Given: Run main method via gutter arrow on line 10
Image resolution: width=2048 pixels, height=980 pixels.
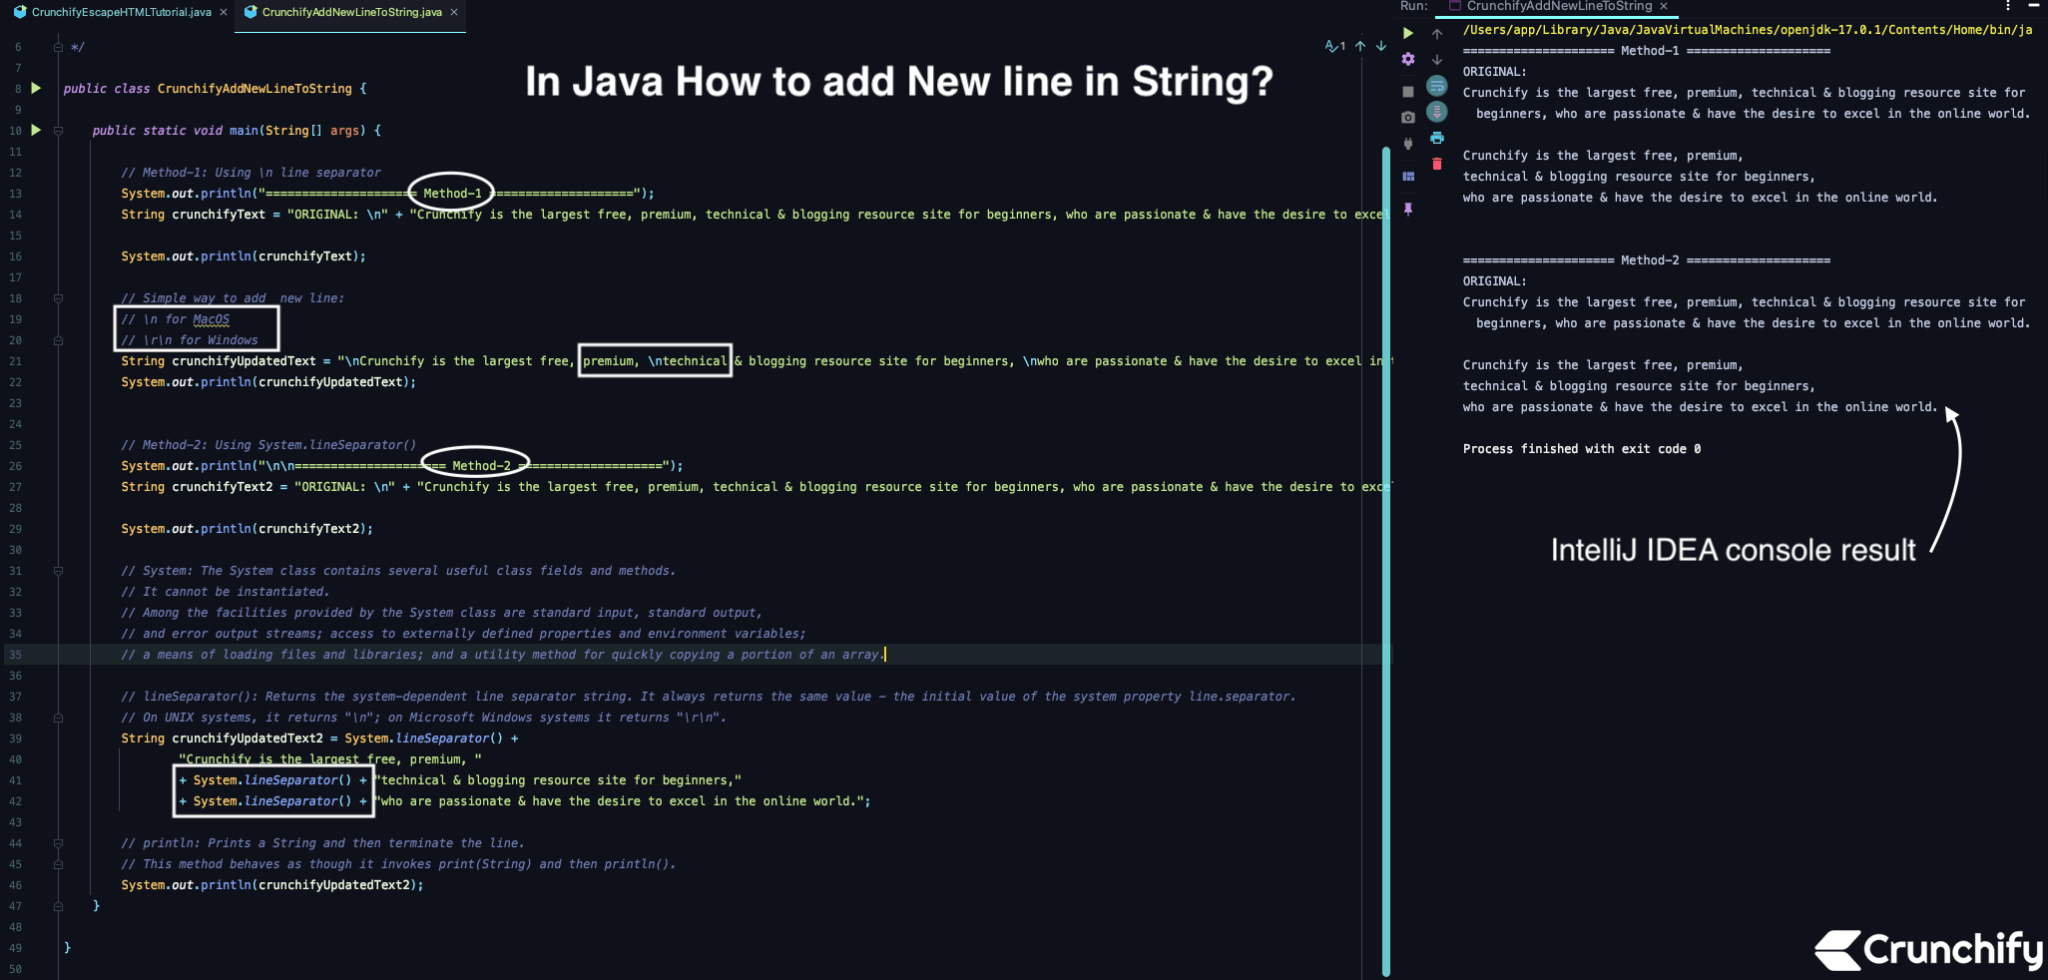Looking at the screenshot, I should point(36,130).
